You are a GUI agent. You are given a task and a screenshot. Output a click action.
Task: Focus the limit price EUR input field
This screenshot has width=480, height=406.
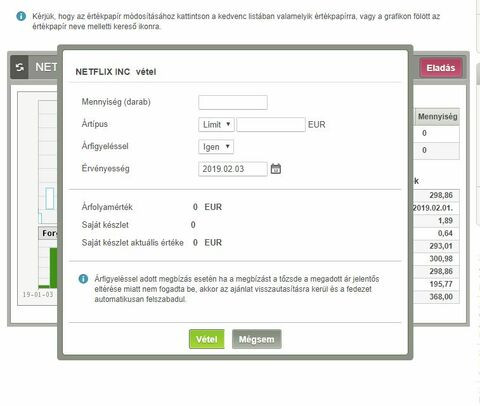271,124
